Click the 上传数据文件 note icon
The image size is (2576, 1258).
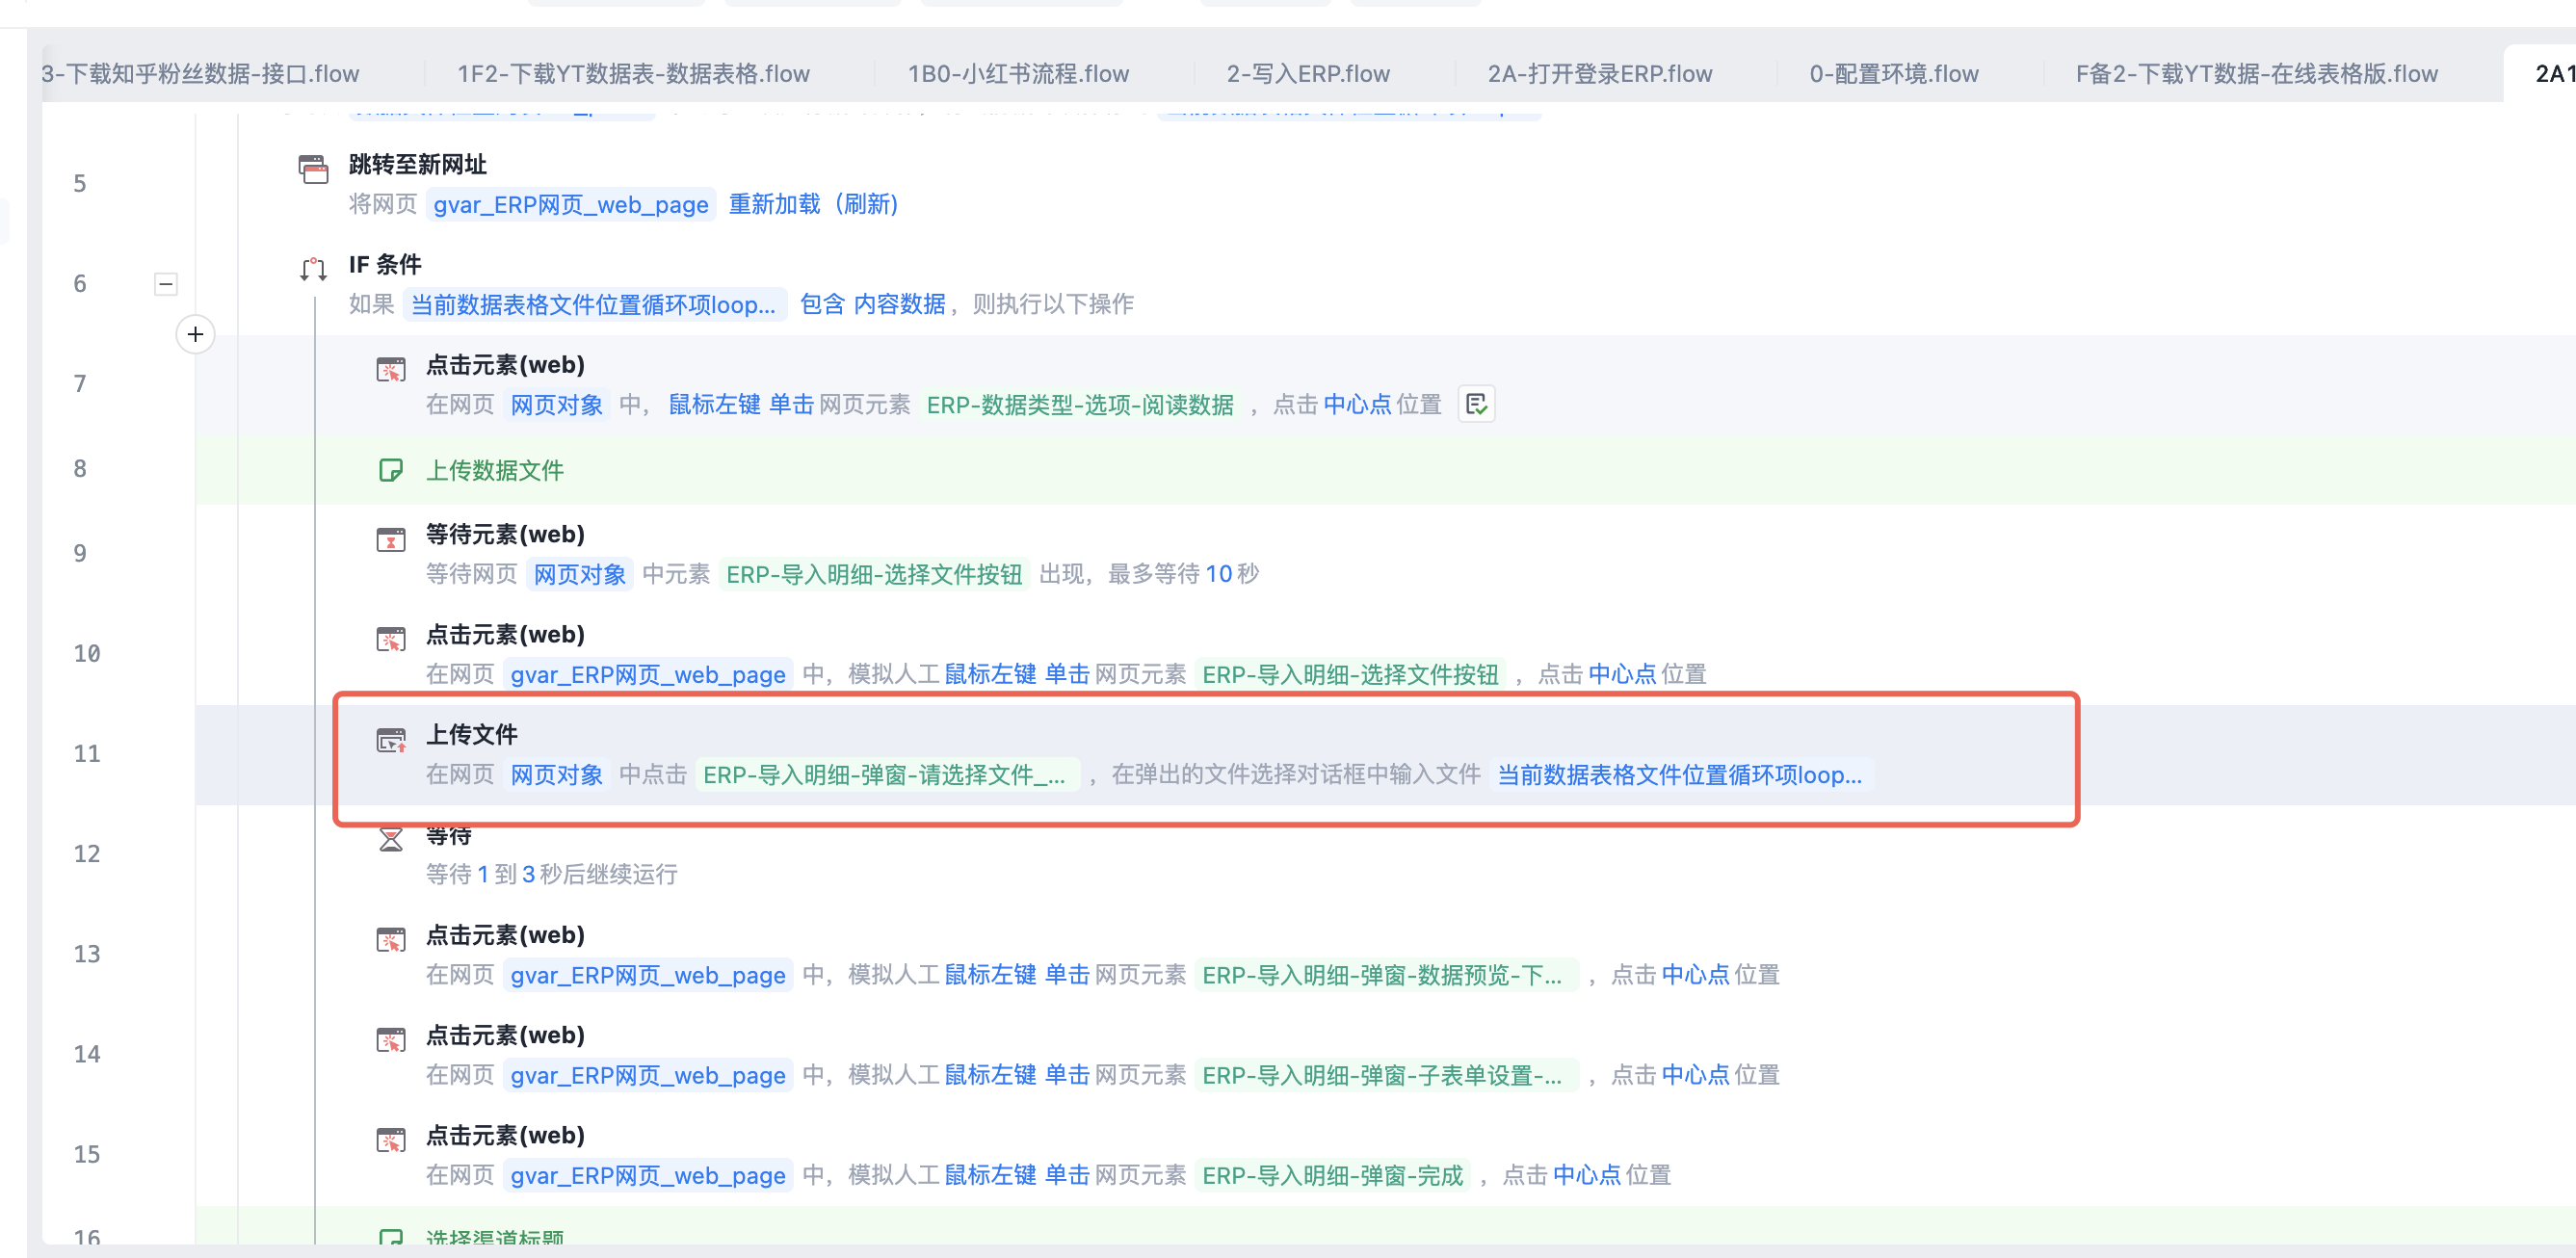391,470
